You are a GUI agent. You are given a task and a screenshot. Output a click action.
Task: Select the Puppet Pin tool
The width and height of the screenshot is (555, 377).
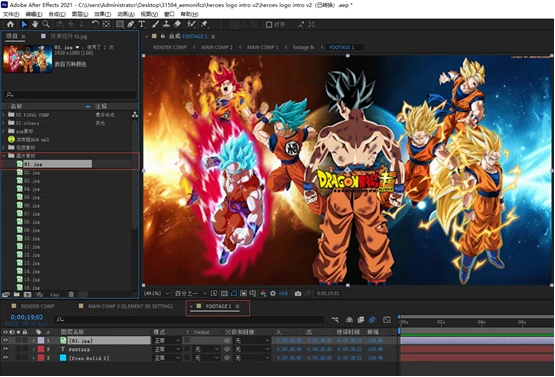[x=204, y=24]
